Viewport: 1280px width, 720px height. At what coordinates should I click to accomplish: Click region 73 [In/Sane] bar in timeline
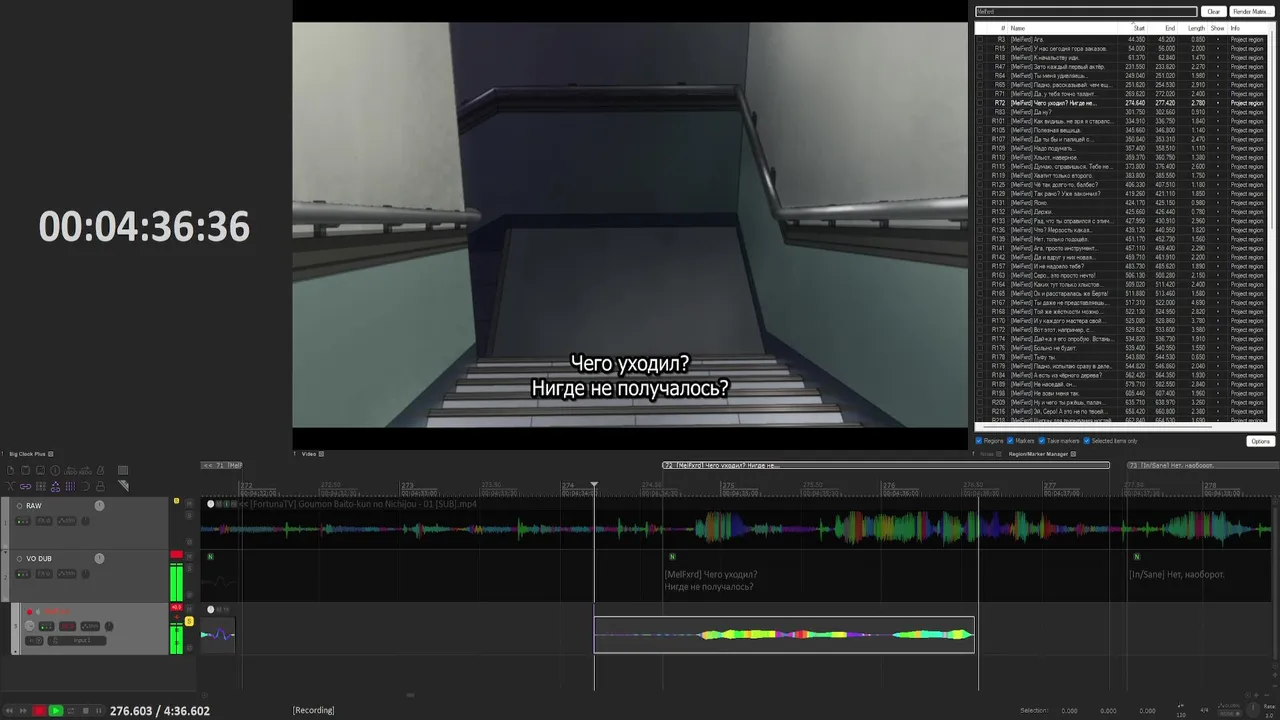[x=1203, y=465]
